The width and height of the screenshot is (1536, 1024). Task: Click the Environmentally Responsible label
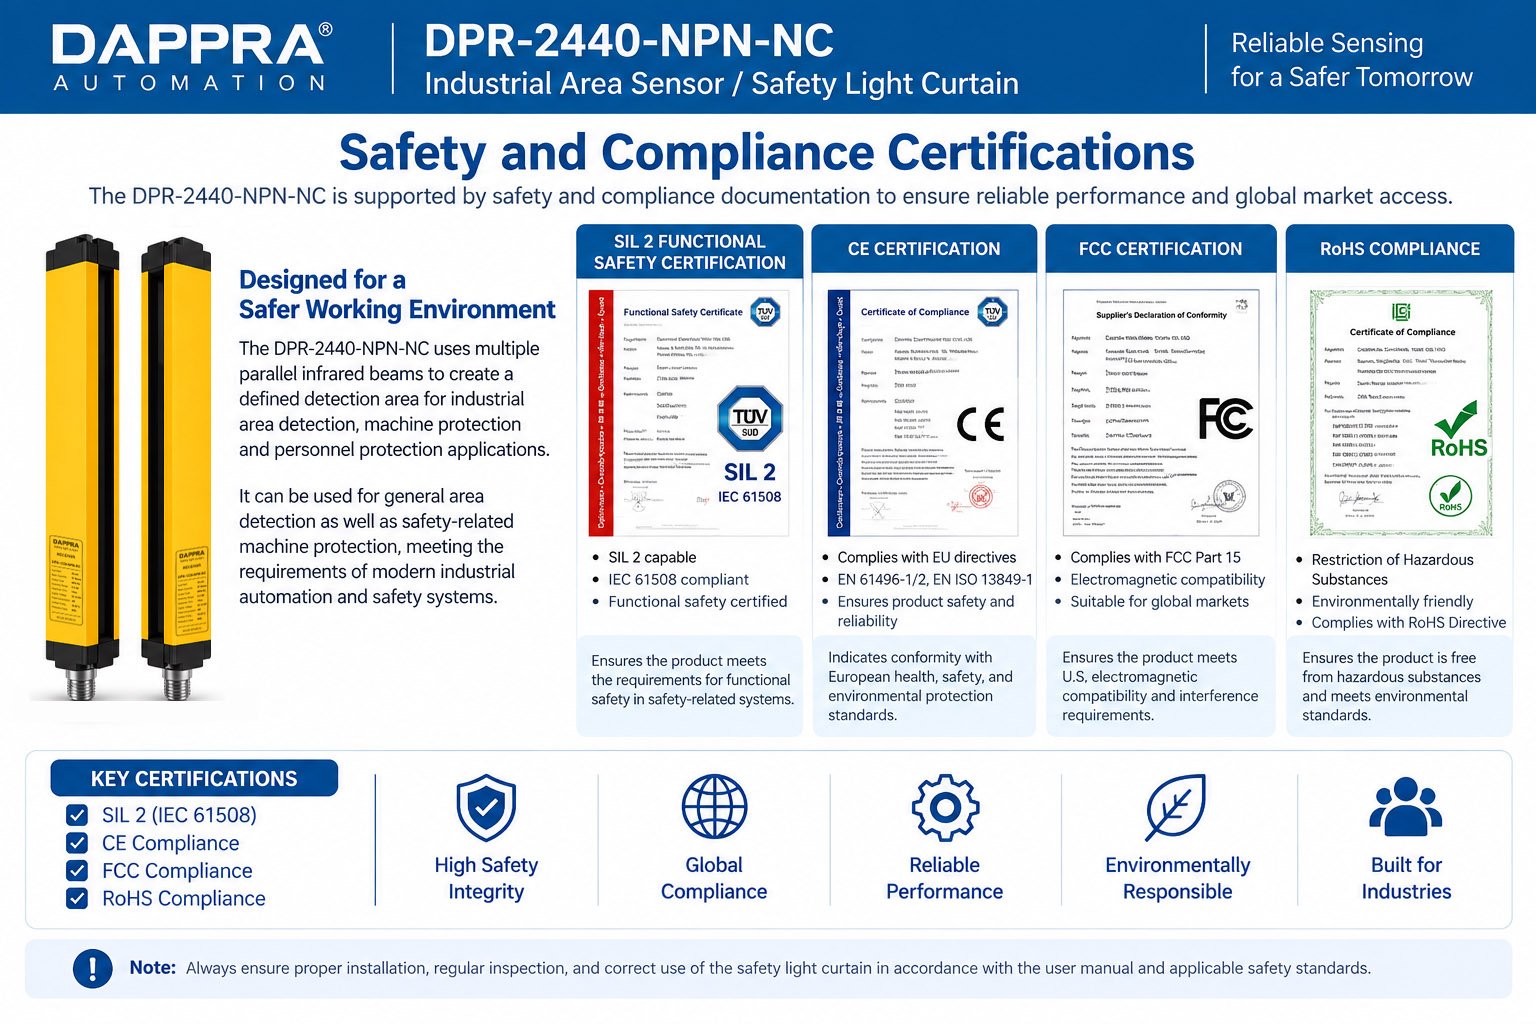(1177, 878)
